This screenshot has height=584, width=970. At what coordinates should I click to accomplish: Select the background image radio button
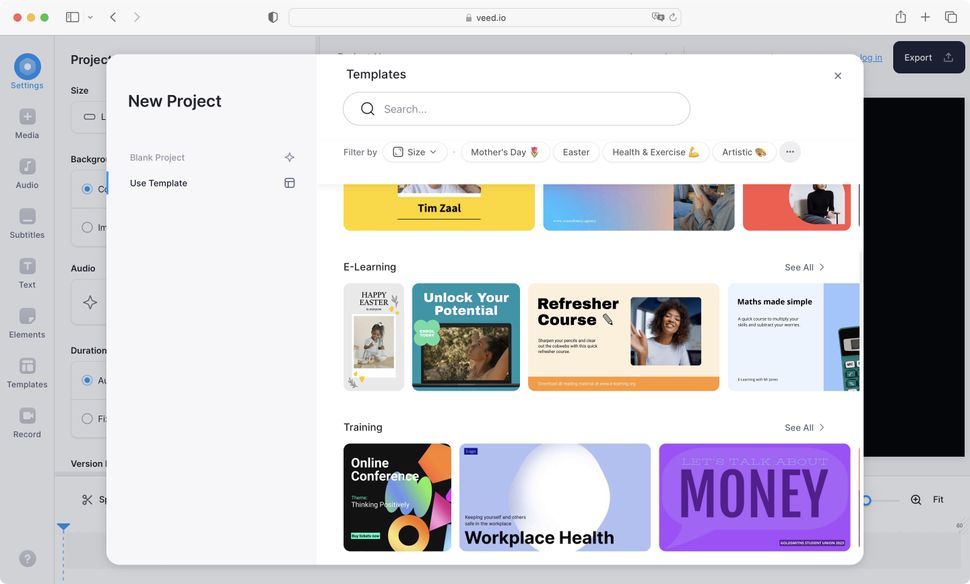click(87, 227)
